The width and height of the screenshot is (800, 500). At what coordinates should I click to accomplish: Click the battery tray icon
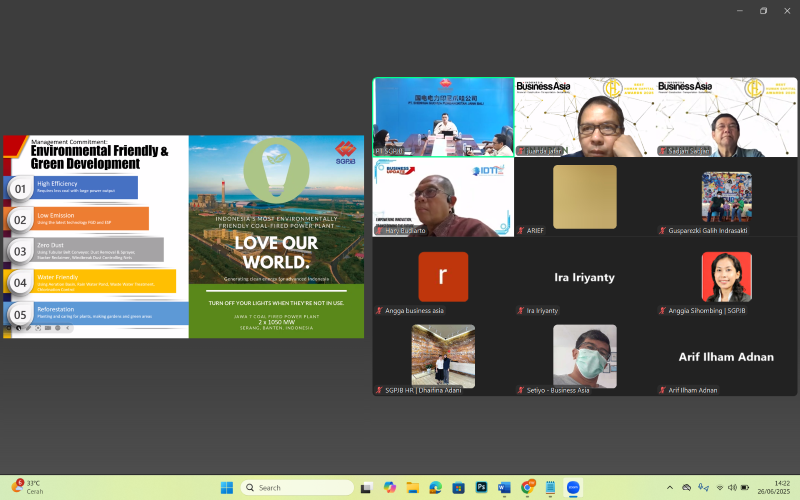pyautogui.click(x=745, y=488)
